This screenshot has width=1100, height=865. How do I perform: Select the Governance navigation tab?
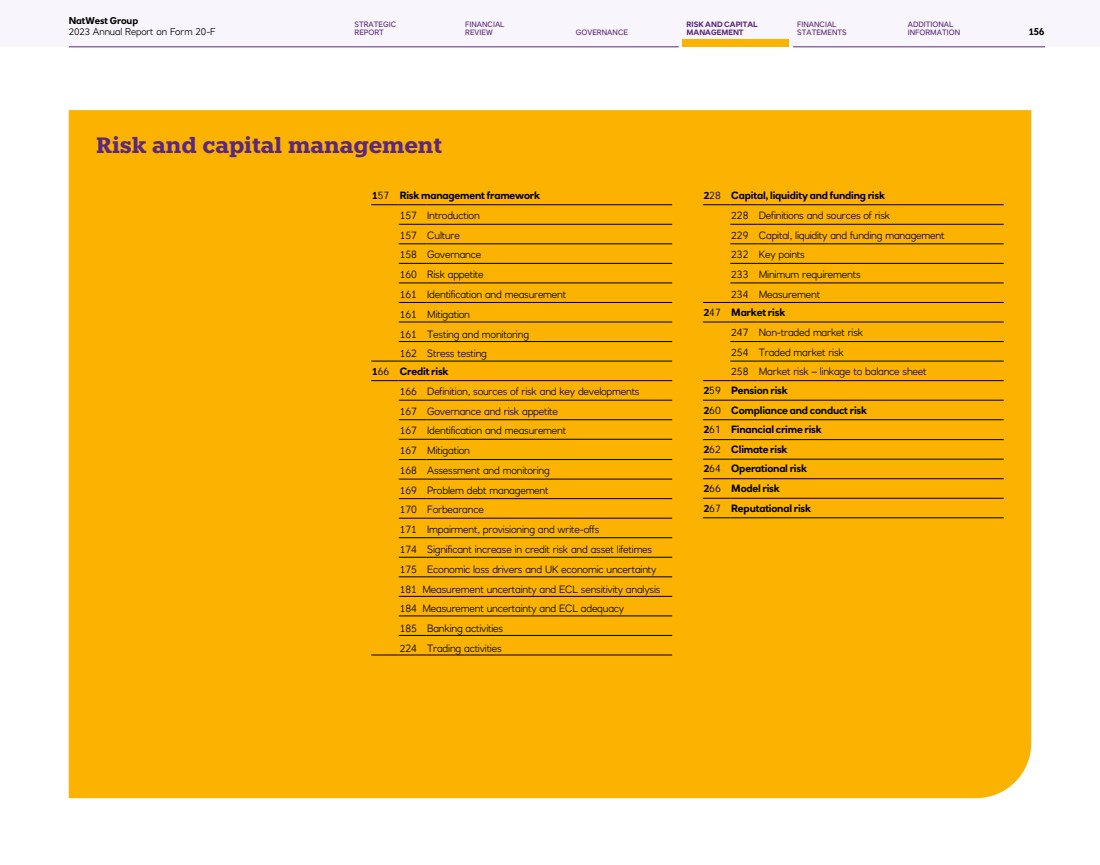(x=602, y=32)
